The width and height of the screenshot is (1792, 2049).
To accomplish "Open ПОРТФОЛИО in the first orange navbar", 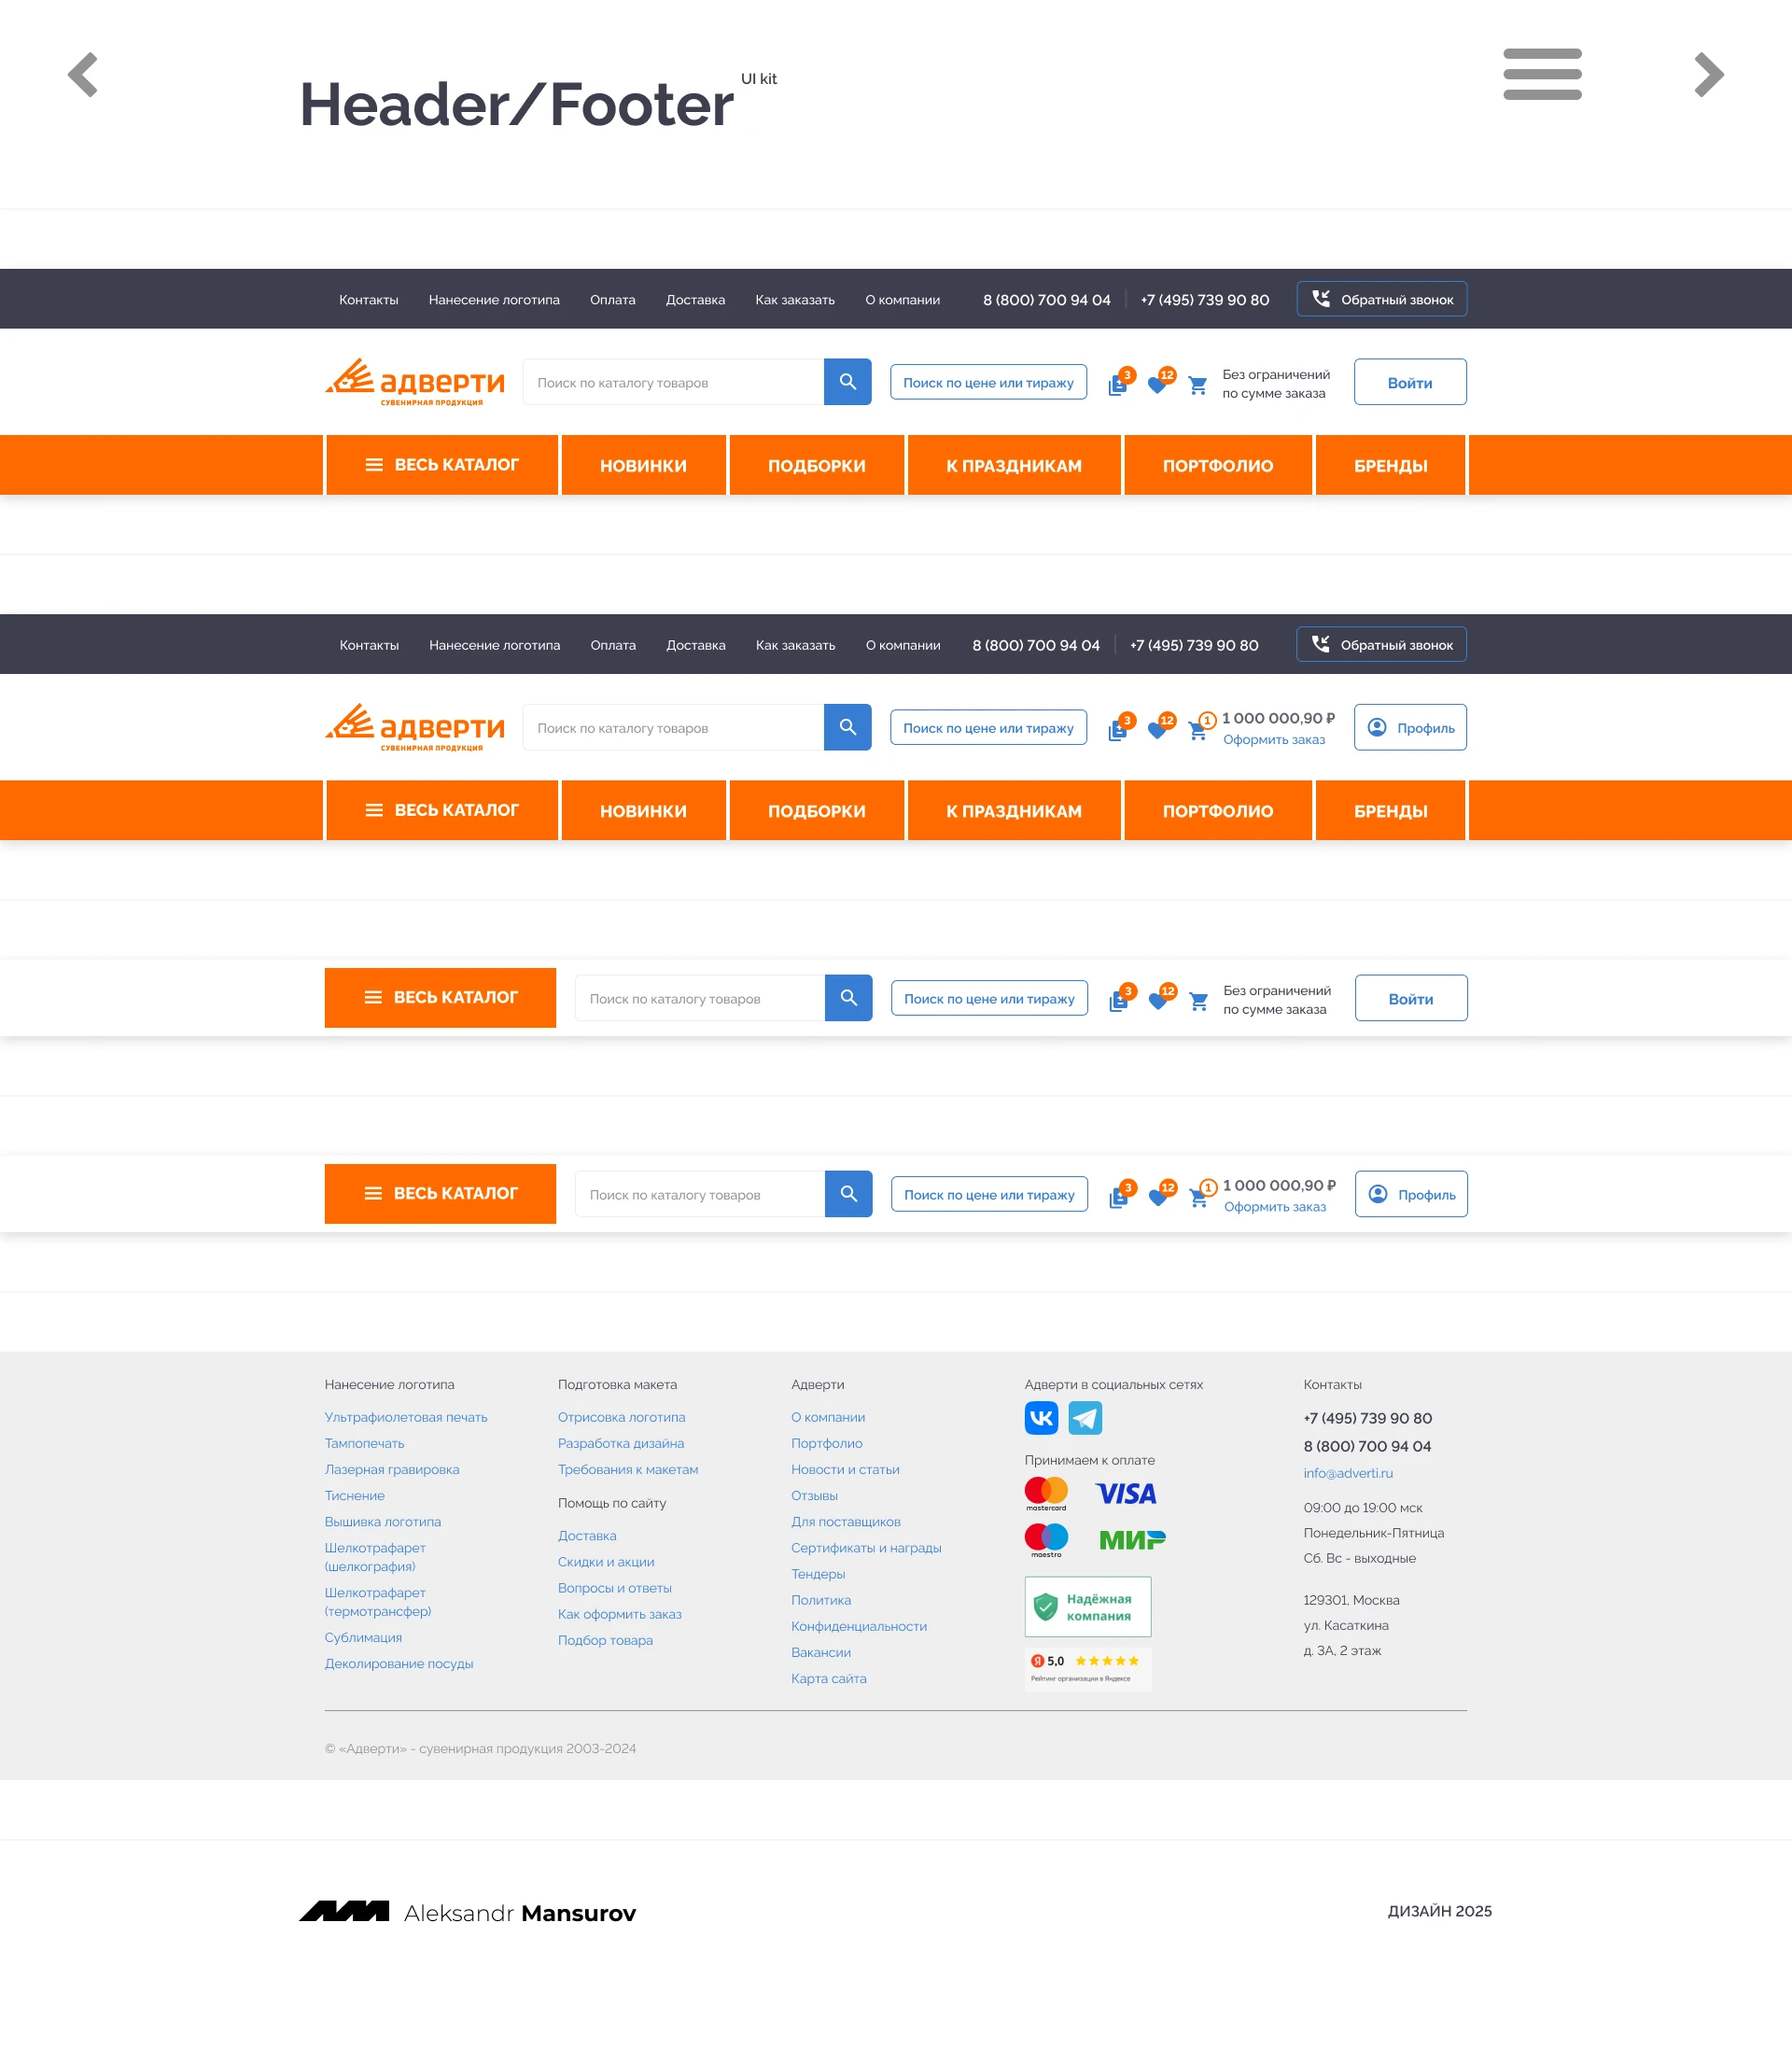I will [1217, 465].
